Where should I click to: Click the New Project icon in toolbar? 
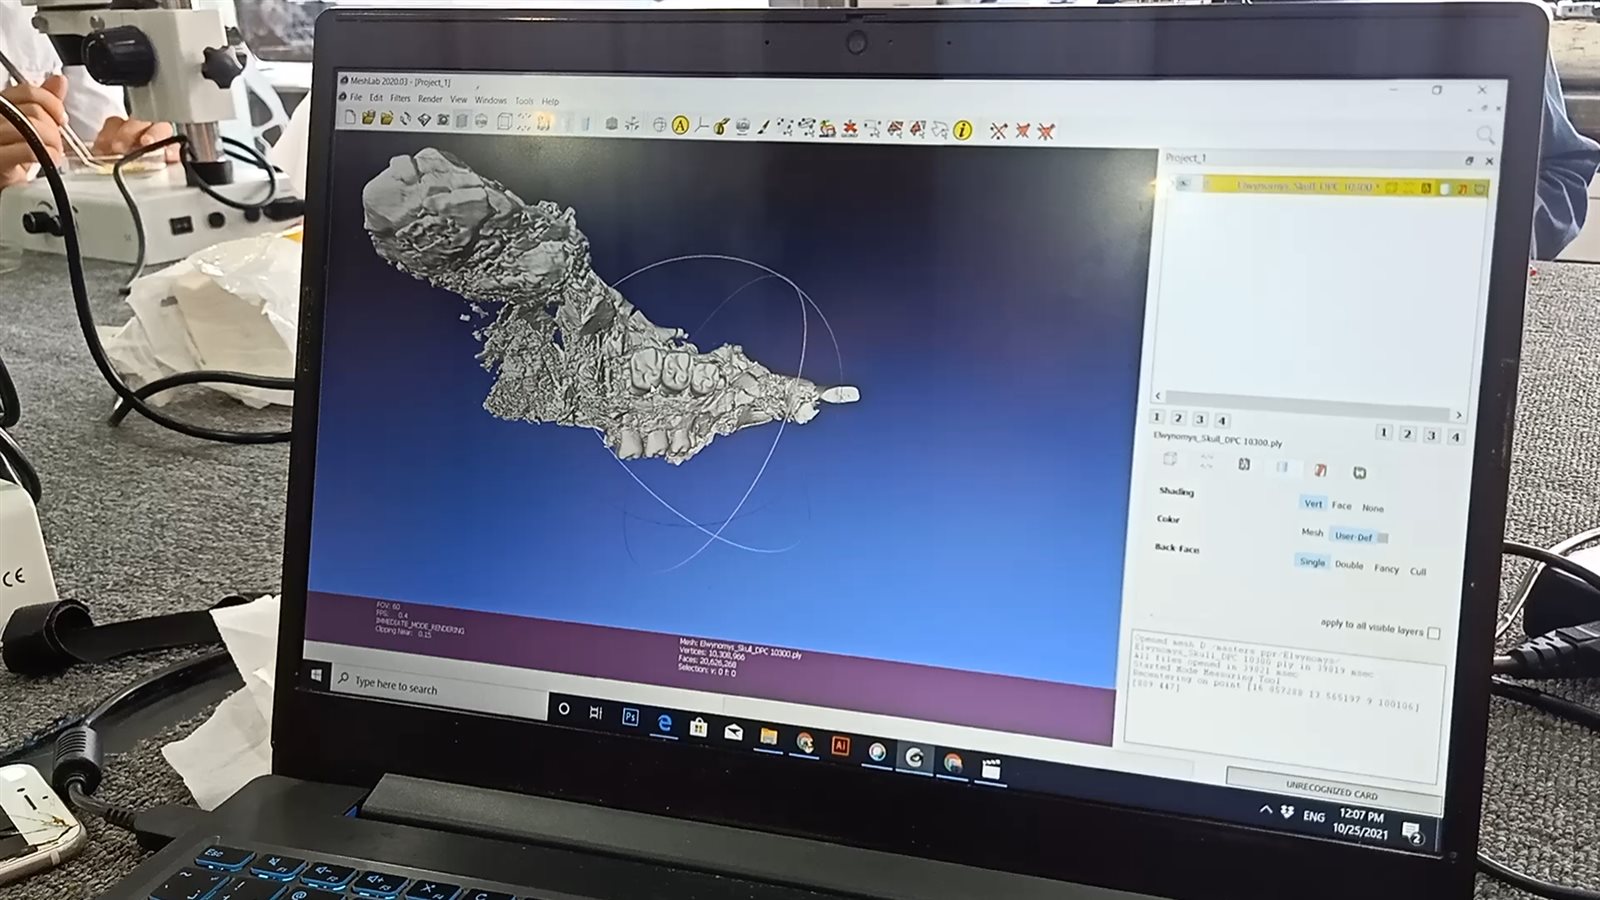point(349,117)
